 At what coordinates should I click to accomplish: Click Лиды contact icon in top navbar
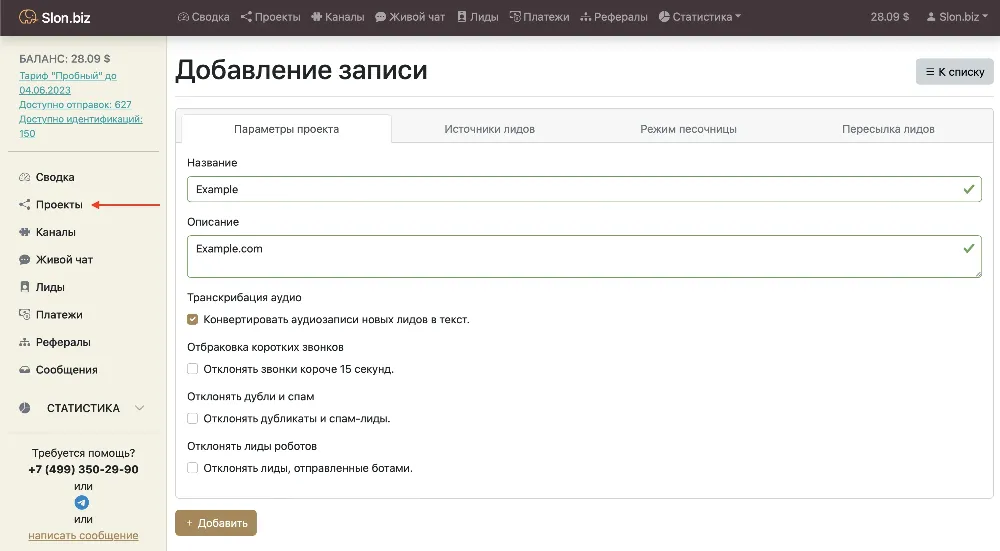(462, 17)
